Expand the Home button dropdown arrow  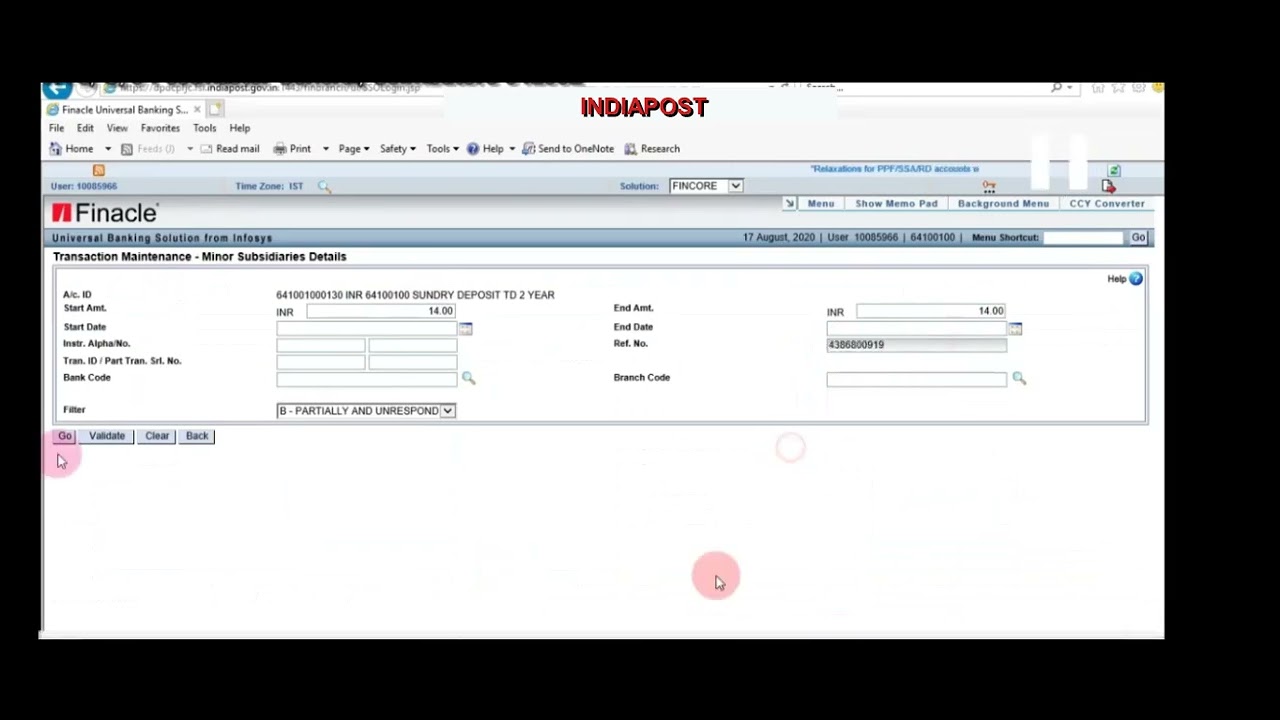(x=108, y=149)
